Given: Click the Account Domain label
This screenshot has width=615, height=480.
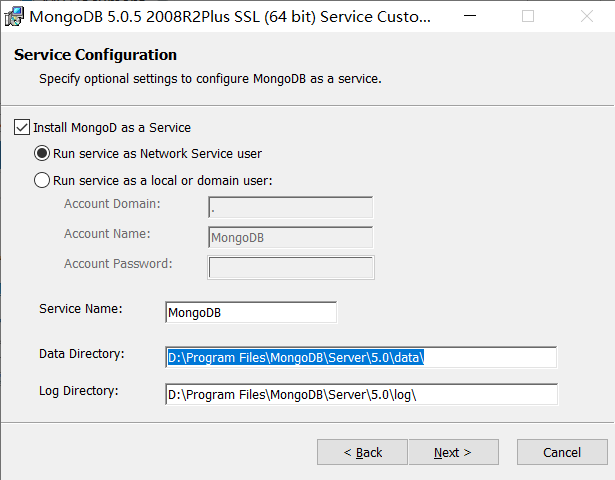Looking at the screenshot, I should [112, 204].
